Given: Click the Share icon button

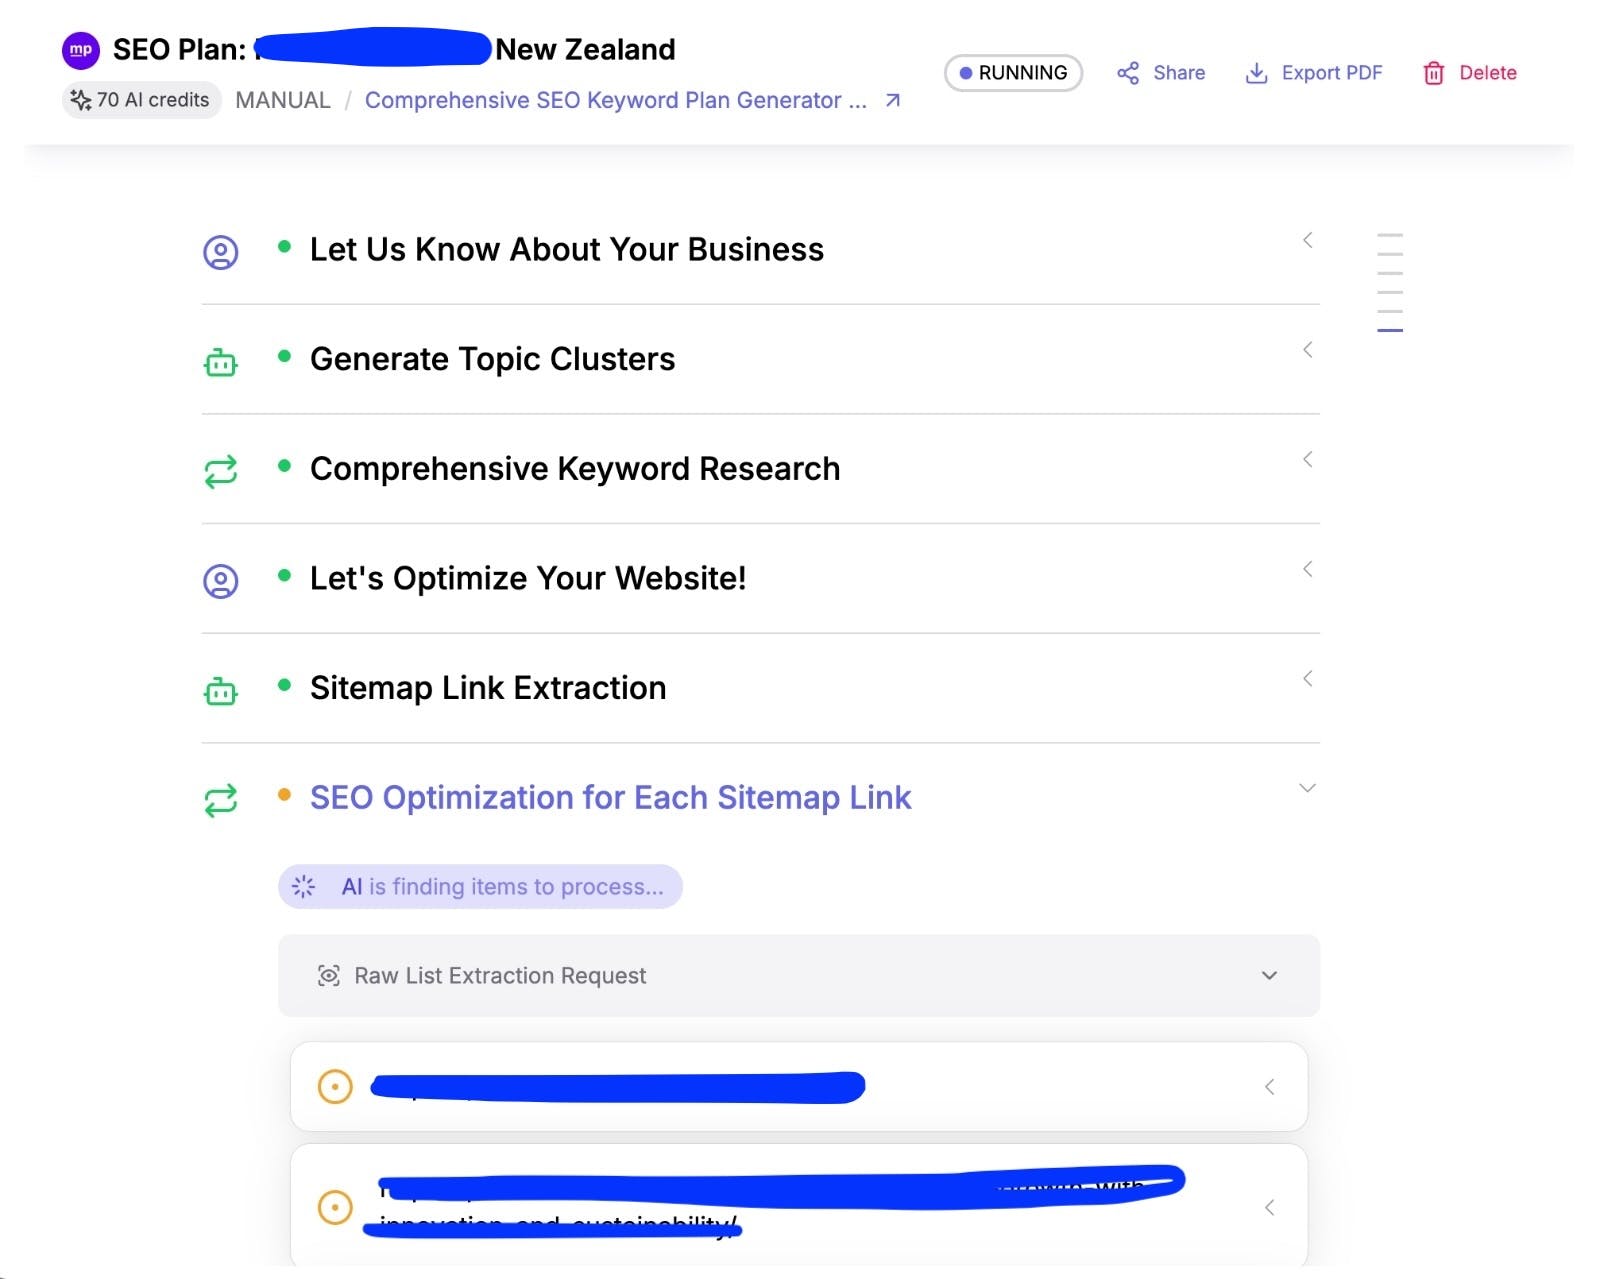Looking at the screenshot, I should [1128, 73].
